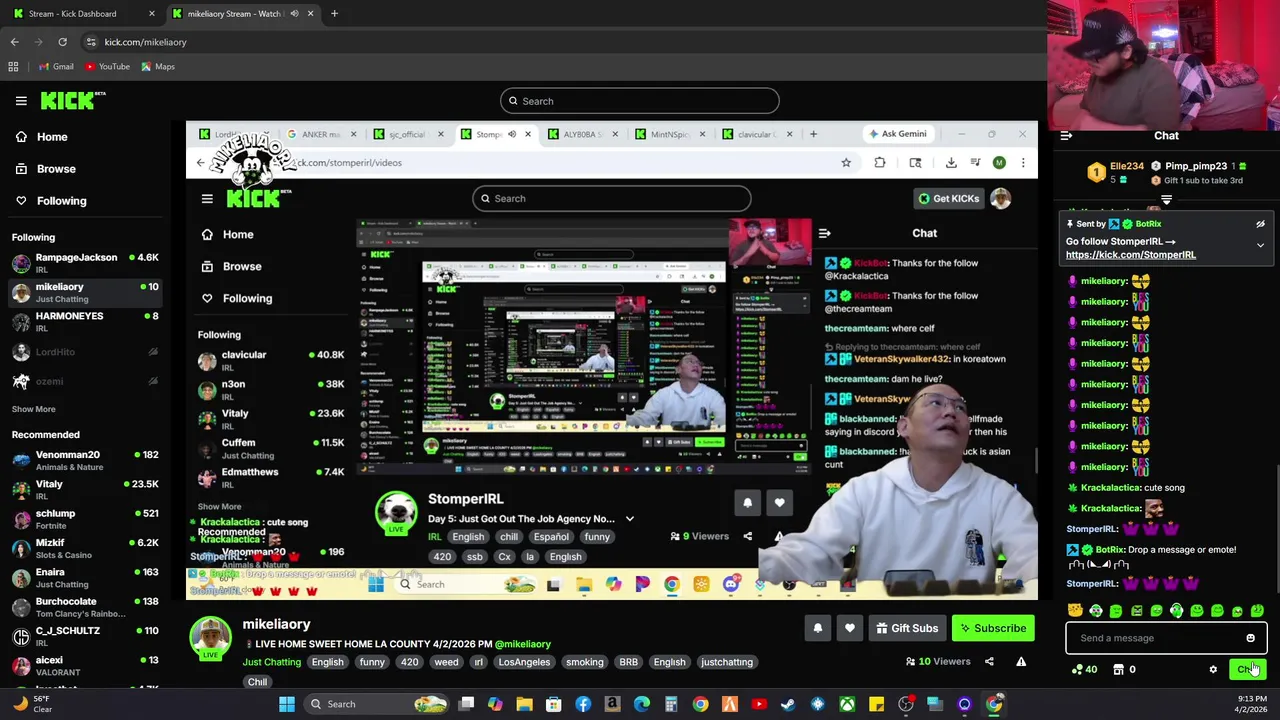1280x720 pixels.
Task: Open Venomman20 in Recommended list
Action: click(x=84, y=460)
